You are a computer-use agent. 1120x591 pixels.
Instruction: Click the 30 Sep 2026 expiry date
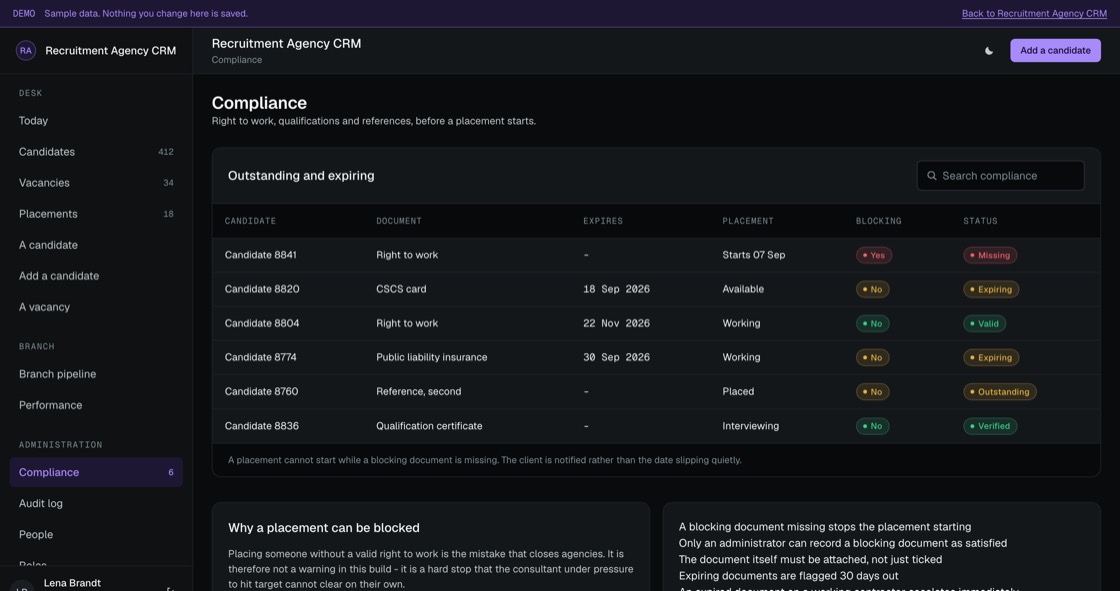click(x=616, y=357)
